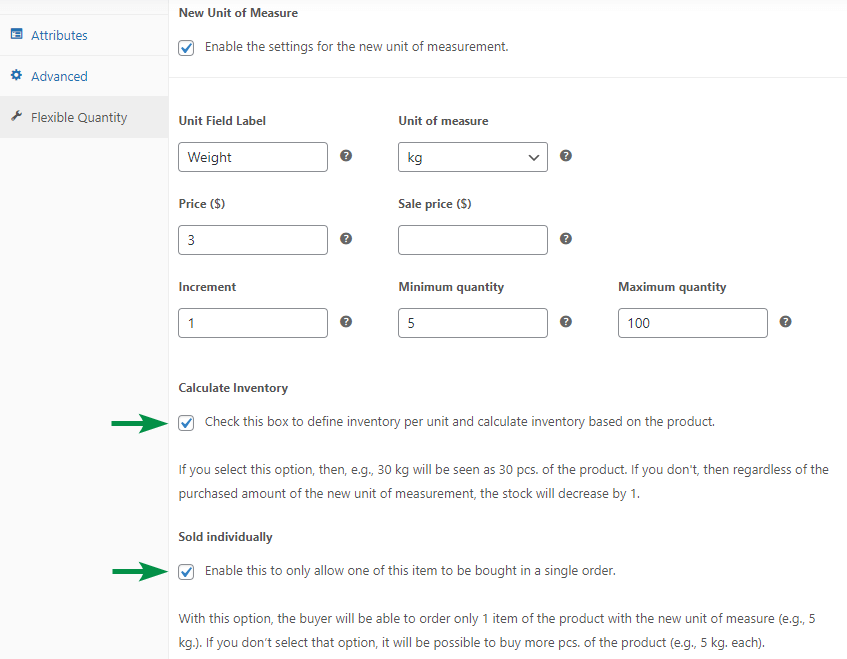This screenshot has height=659, width=847.
Task: Click the 'Price ($)' label
Action: click(x=202, y=204)
